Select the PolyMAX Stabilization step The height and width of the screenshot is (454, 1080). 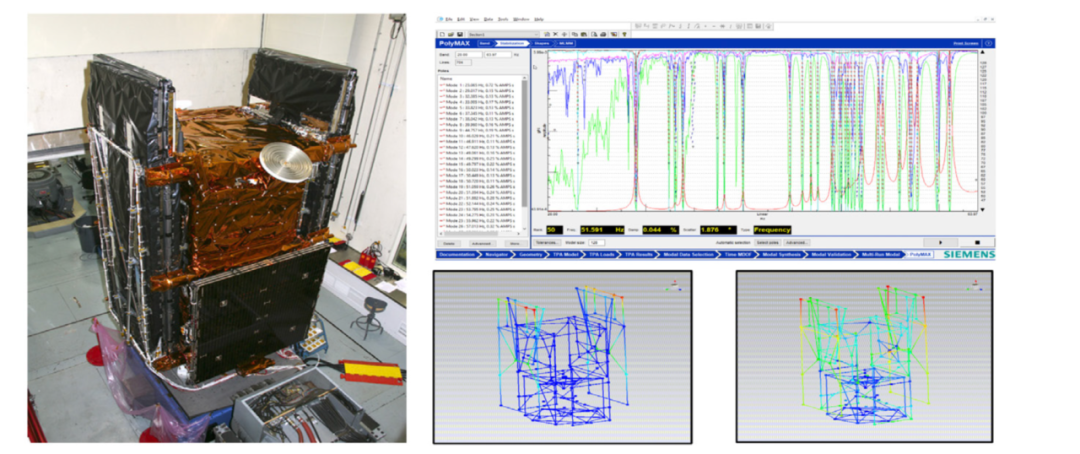coord(511,43)
